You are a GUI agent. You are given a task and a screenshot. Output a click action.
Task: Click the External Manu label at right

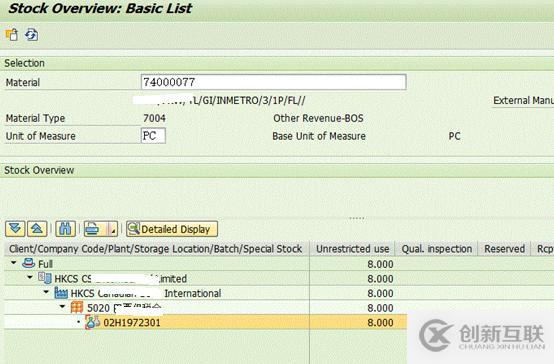[523, 100]
